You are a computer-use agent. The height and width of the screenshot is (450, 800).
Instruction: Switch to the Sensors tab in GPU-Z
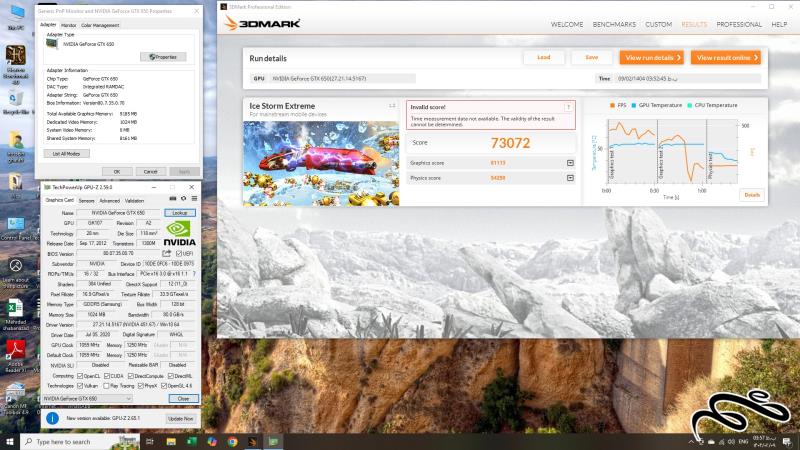click(x=86, y=201)
